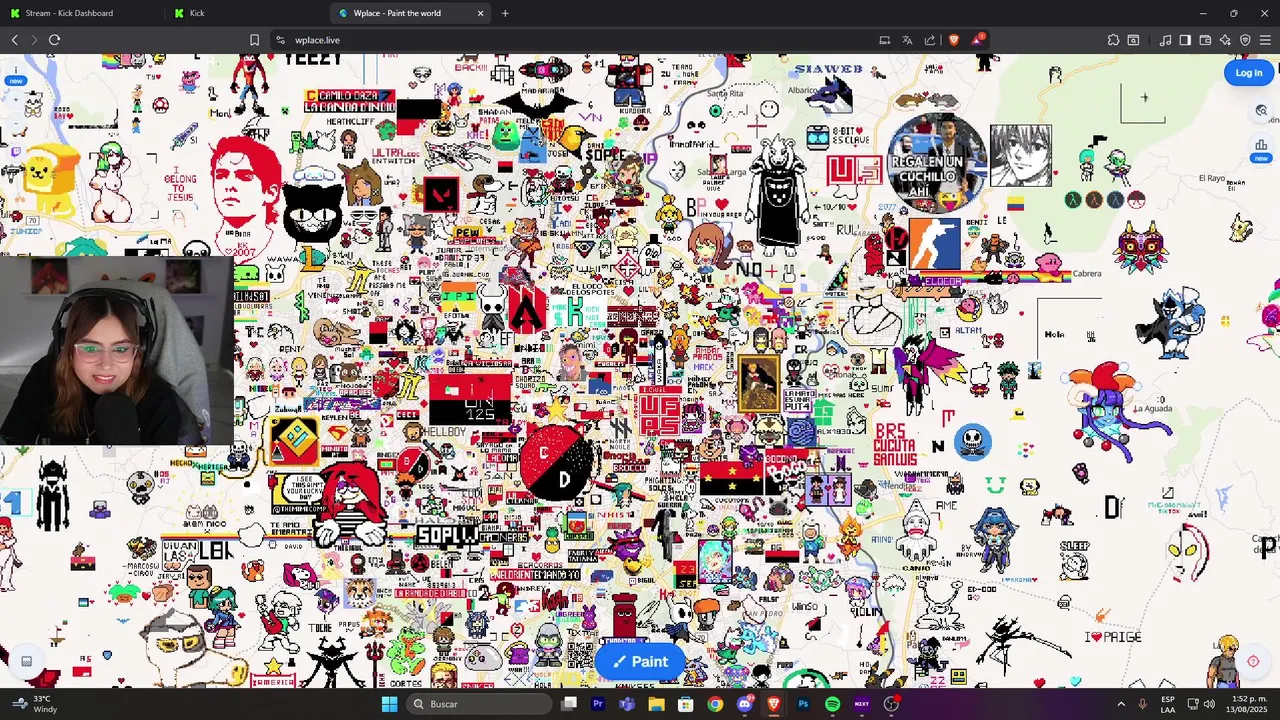Viewport: 1280px width, 720px height.
Task: Click the install app icon in address bar
Action: (x=884, y=40)
